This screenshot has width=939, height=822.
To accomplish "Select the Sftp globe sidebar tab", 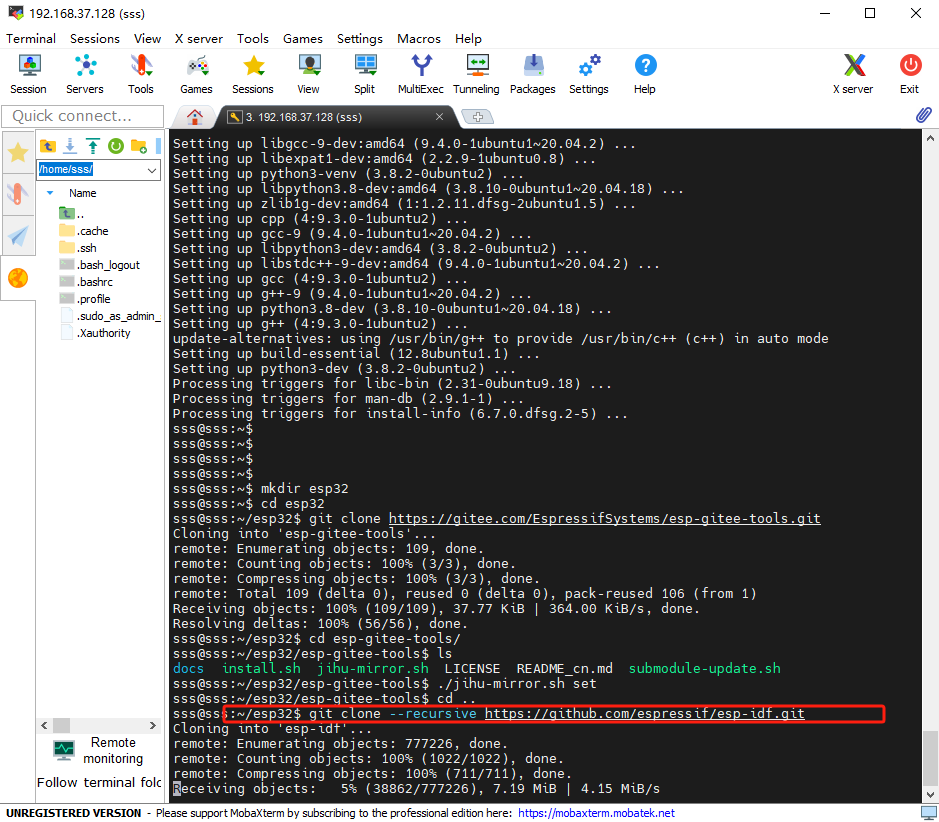I will click(18, 278).
